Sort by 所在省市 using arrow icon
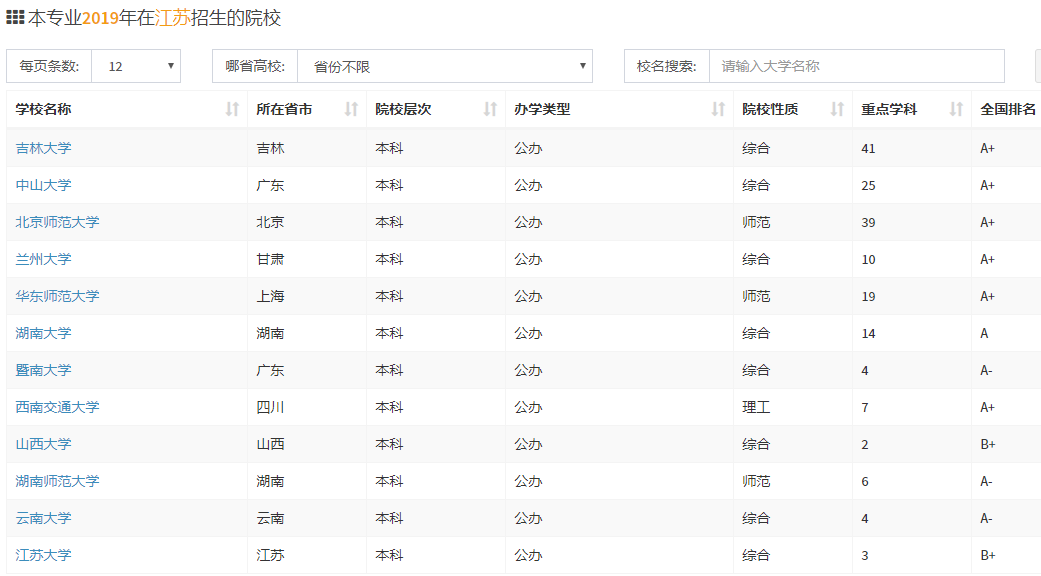1041x576 pixels. coord(351,109)
